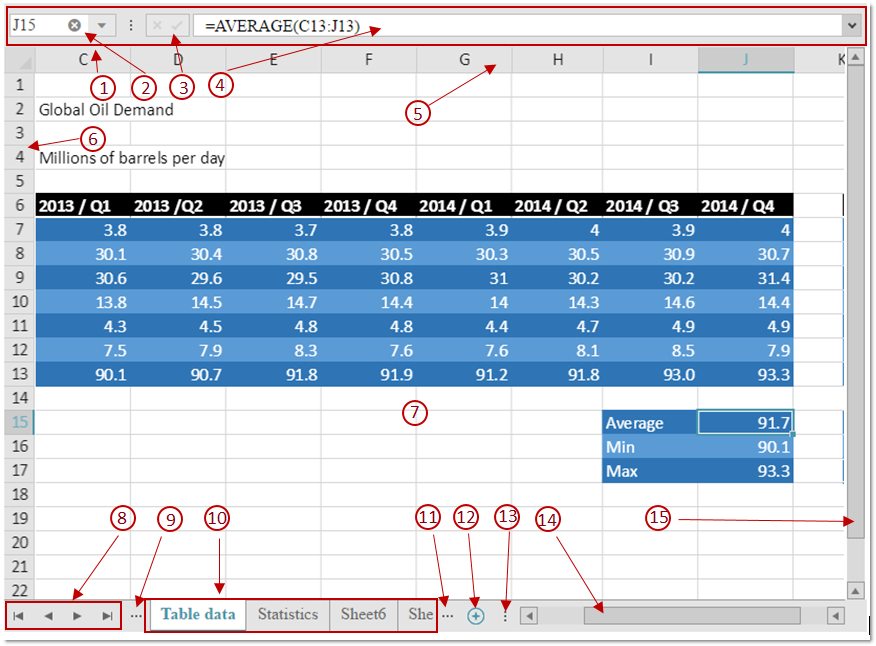The height and width of the screenshot is (646, 876).
Task: Expand the formula bar with the chevron
Action: (x=851, y=25)
